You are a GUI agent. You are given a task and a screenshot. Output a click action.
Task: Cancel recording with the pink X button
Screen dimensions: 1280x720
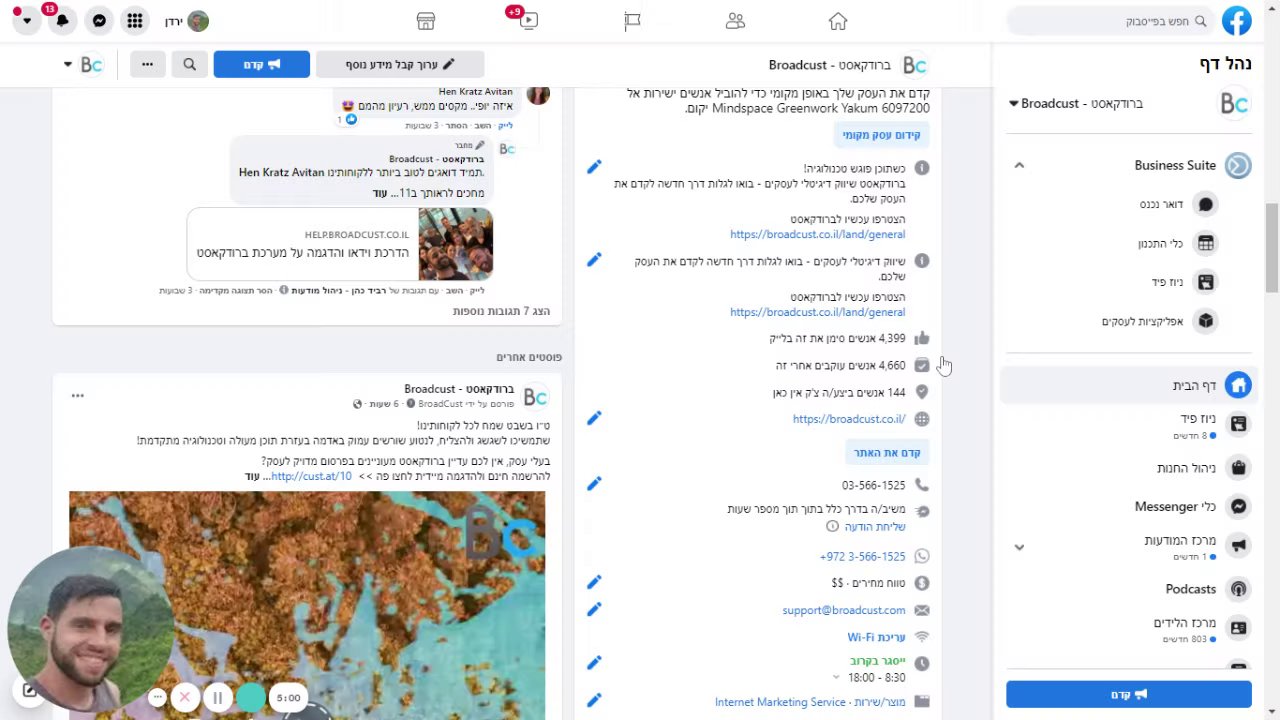coord(184,697)
